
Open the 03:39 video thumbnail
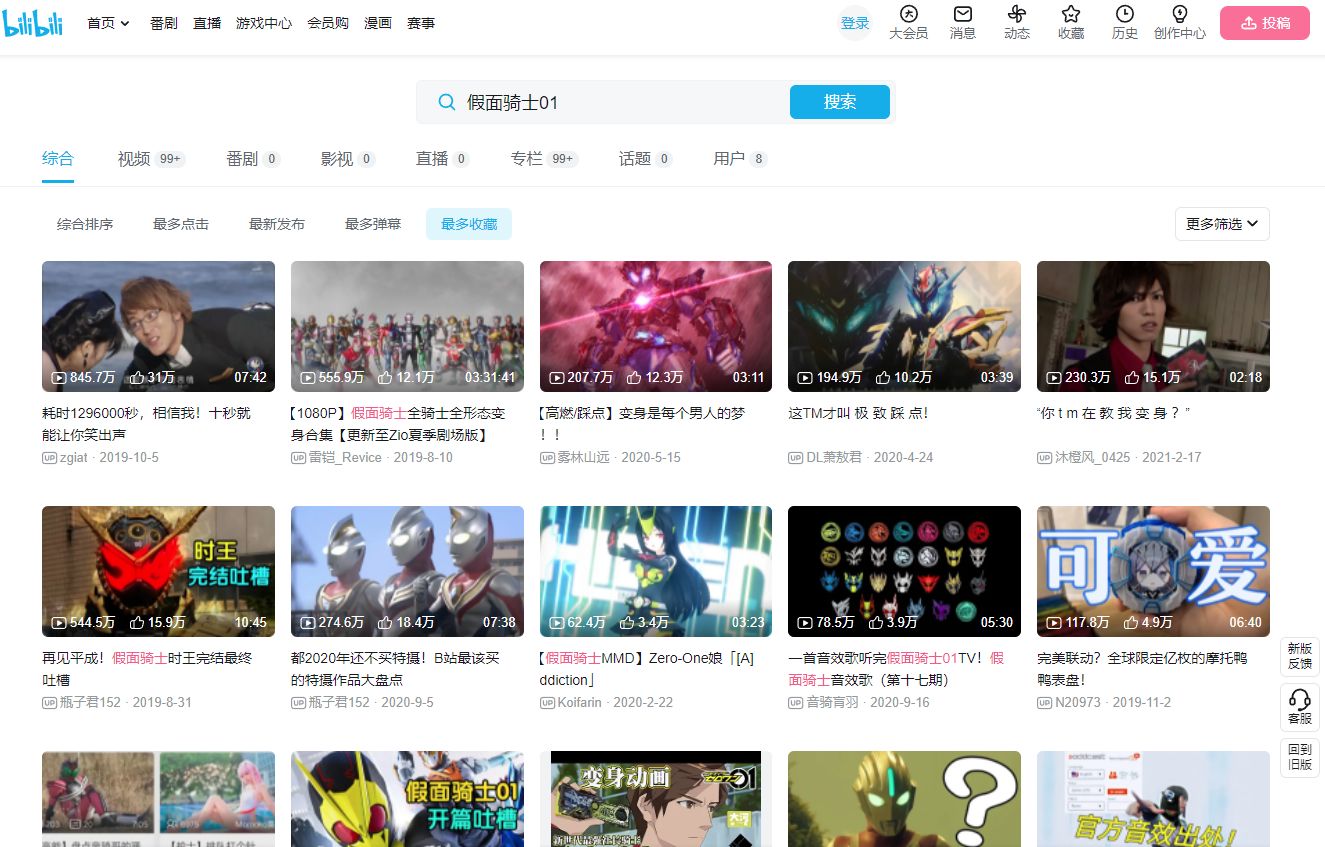pyautogui.click(x=904, y=326)
